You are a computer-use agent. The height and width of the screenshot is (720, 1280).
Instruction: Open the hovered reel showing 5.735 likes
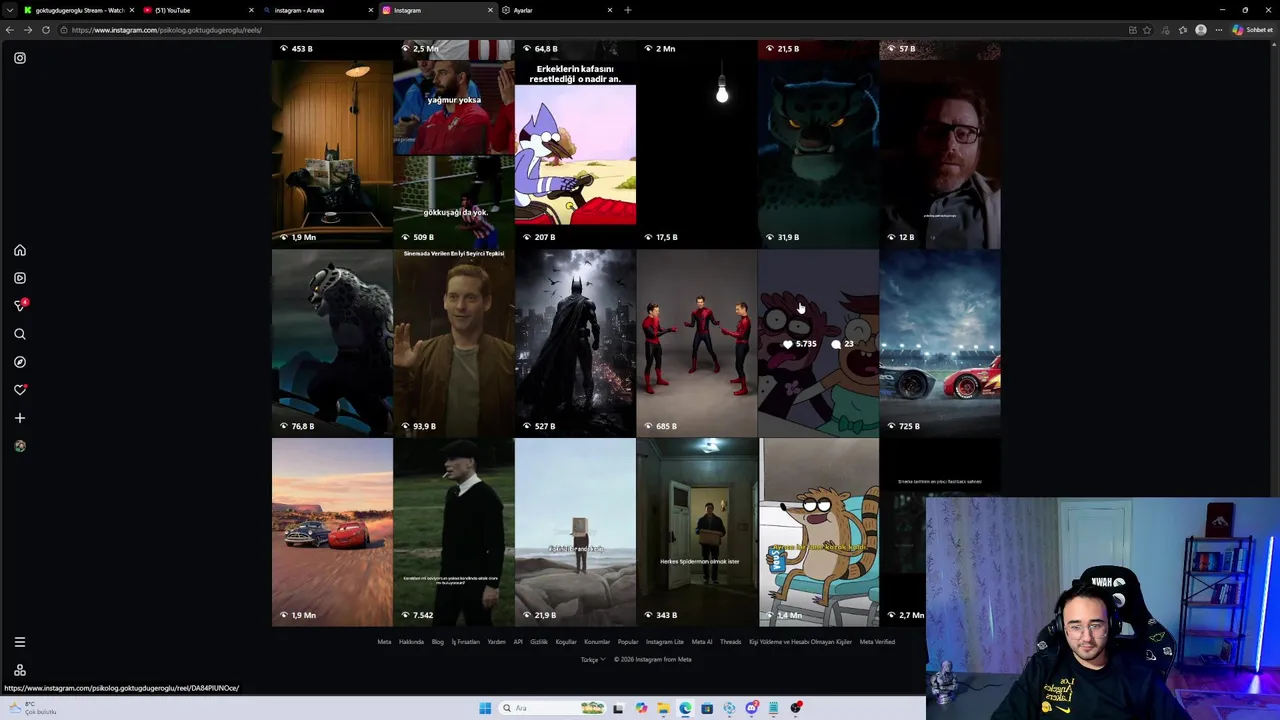818,343
